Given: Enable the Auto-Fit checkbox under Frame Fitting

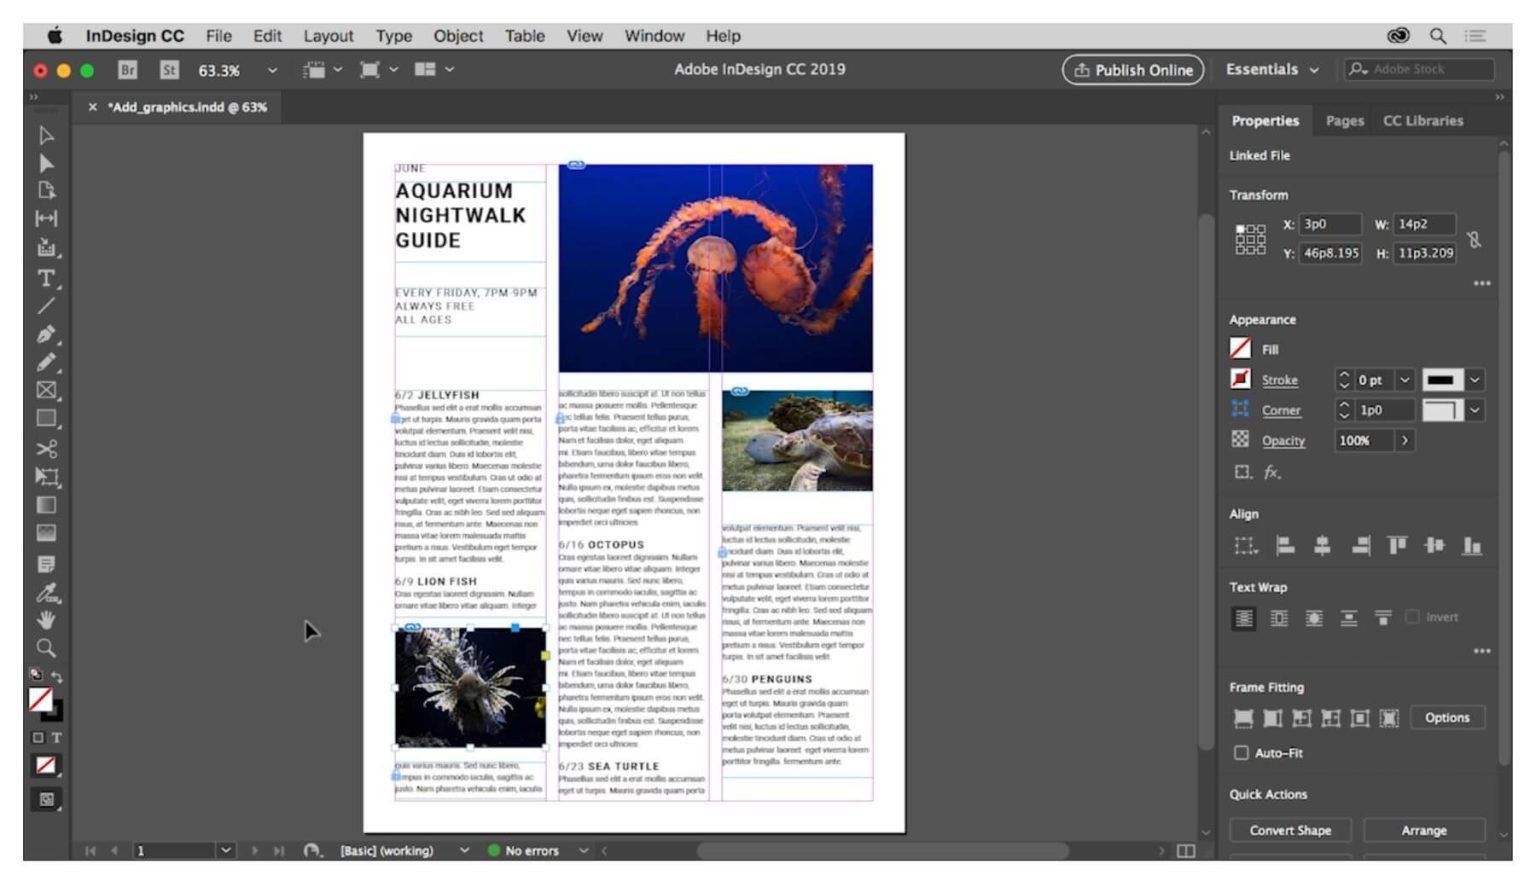Looking at the screenshot, I should coord(1242,753).
